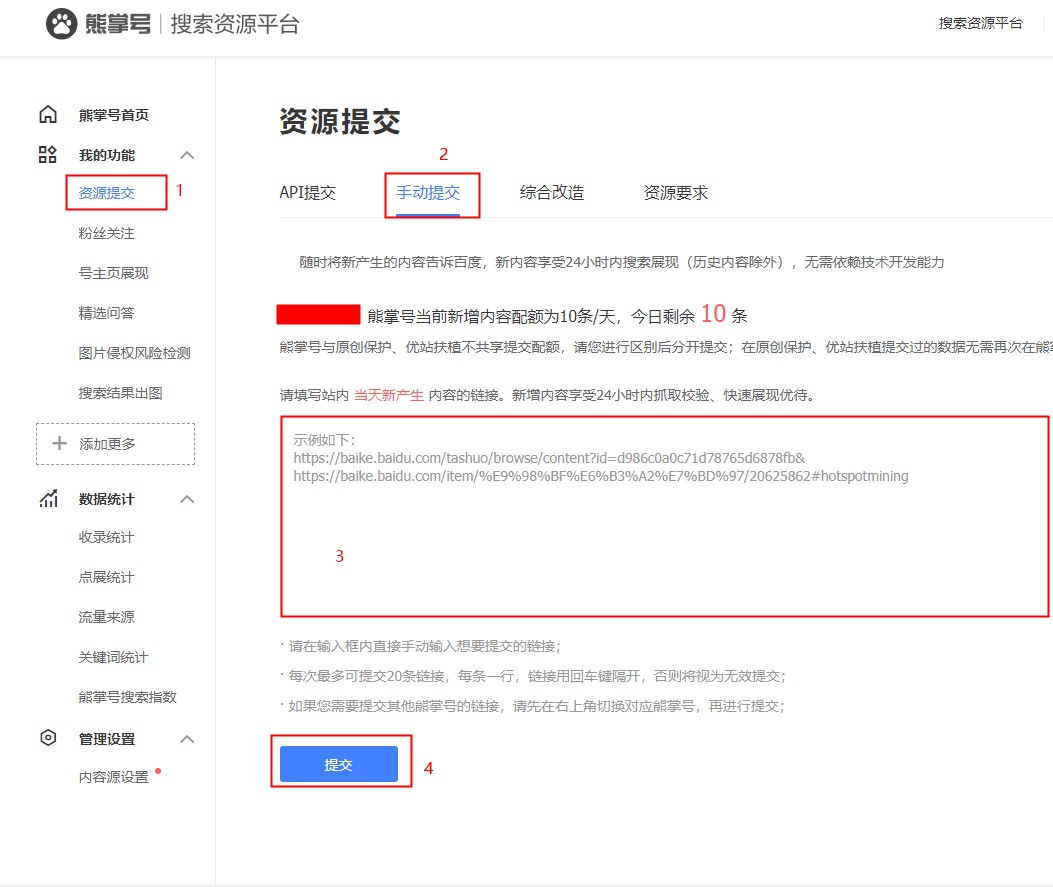This screenshot has width=1053, height=887.
Task: Click the 搜索资源平台 title beside the logo
Action: 235,24
